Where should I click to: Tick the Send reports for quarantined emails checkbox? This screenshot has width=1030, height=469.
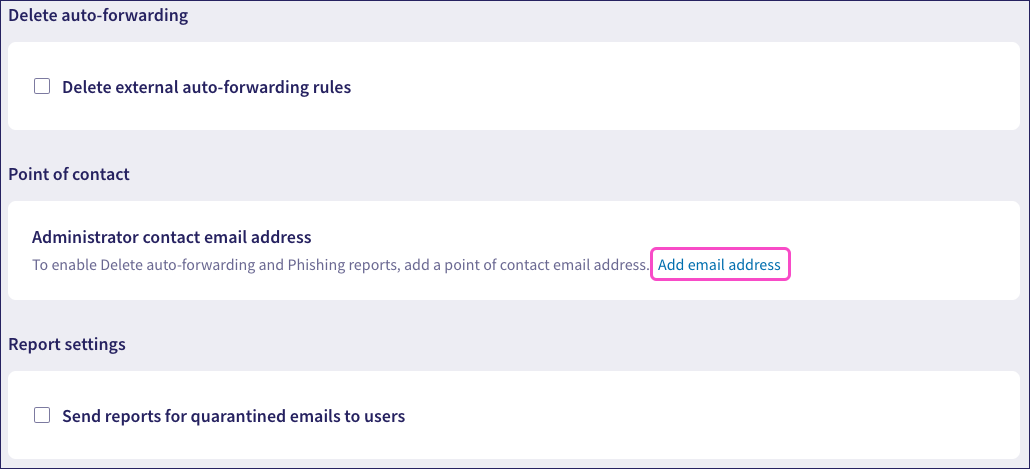[x=42, y=415]
